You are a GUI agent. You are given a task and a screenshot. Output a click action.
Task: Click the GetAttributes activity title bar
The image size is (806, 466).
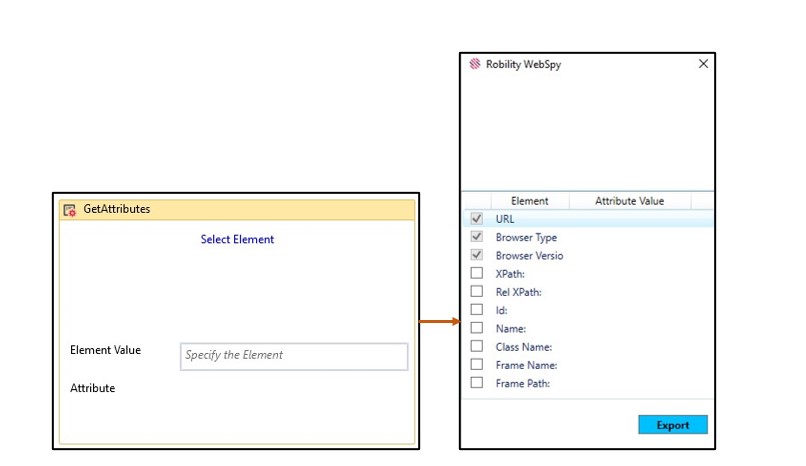[x=240, y=210]
